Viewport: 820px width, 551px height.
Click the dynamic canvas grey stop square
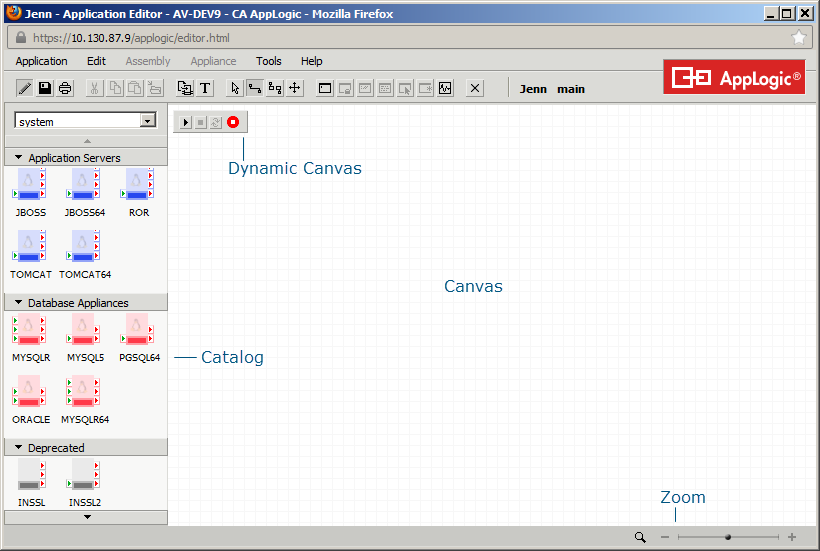pyautogui.click(x=201, y=122)
